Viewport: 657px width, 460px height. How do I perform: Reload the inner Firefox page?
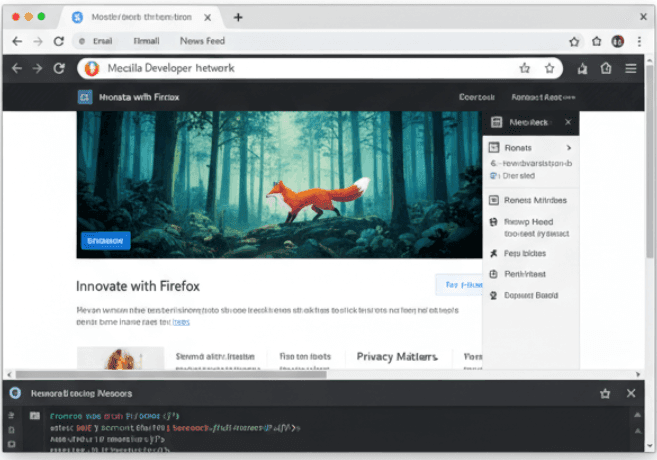59,68
